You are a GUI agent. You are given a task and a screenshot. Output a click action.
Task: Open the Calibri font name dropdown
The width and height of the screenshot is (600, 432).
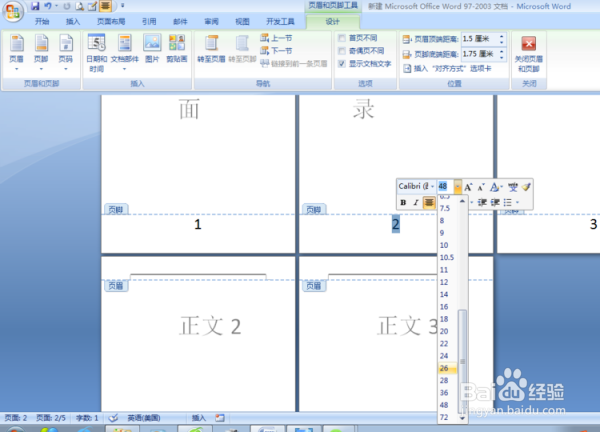(x=433, y=186)
